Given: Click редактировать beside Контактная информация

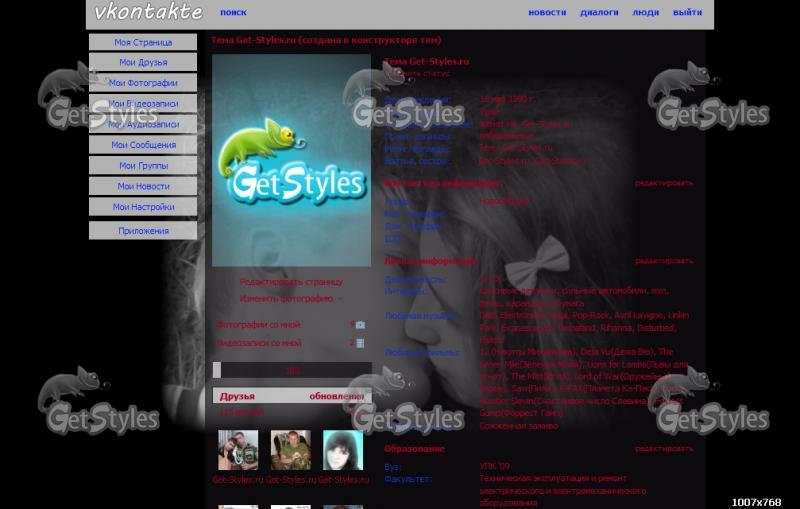Looking at the screenshot, I should 664,183.
